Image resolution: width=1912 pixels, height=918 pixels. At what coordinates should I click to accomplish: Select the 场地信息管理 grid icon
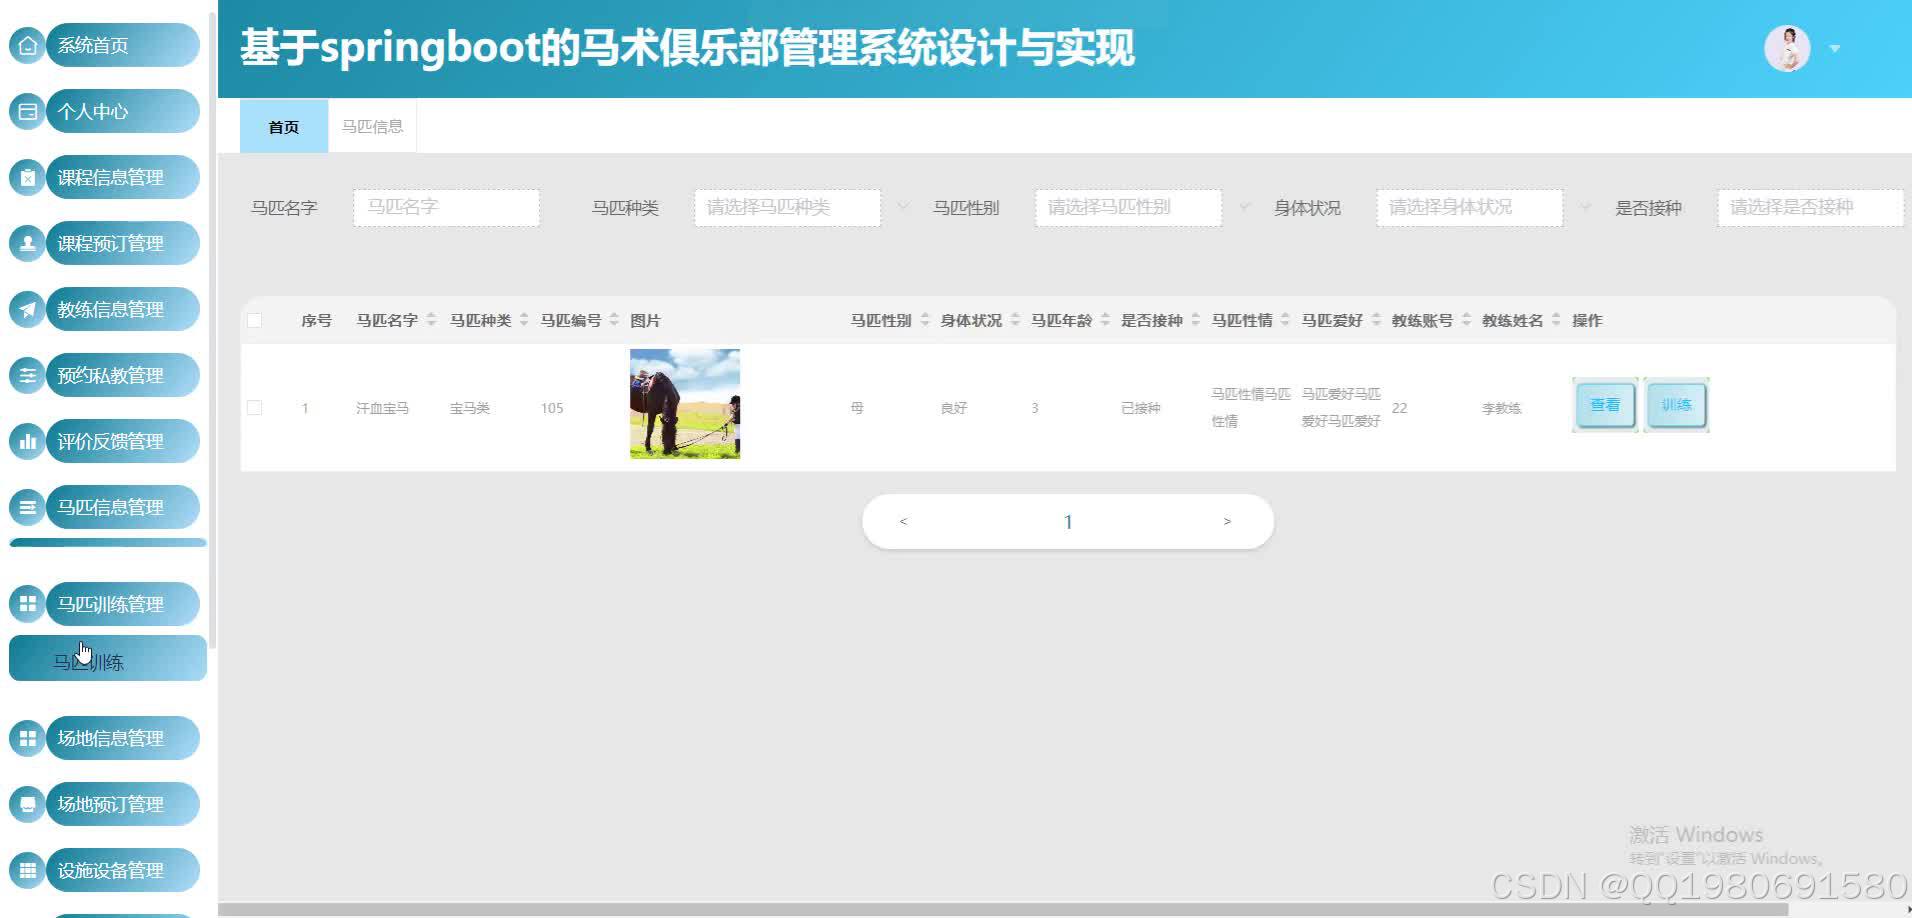click(x=27, y=737)
